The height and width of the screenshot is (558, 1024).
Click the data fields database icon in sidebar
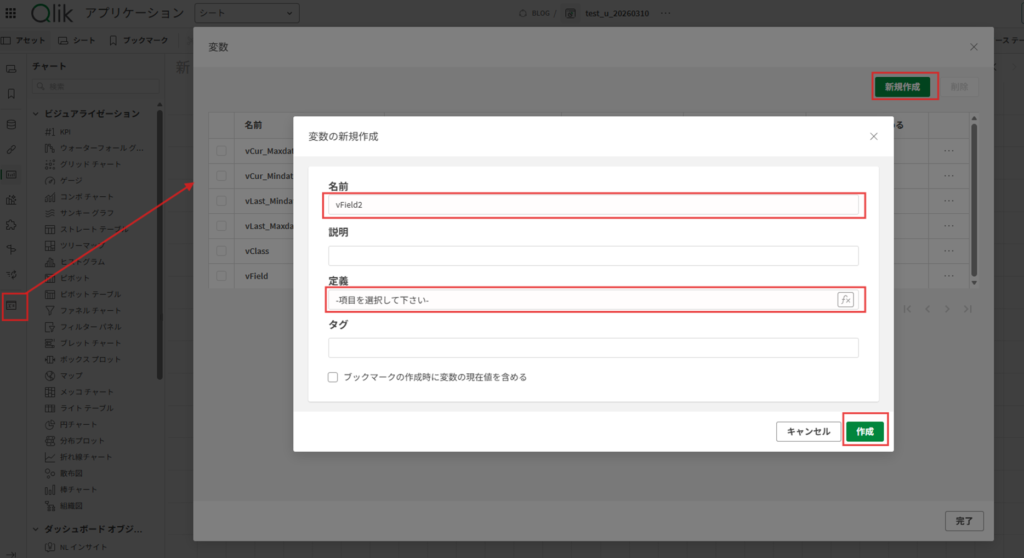(12, 124)
